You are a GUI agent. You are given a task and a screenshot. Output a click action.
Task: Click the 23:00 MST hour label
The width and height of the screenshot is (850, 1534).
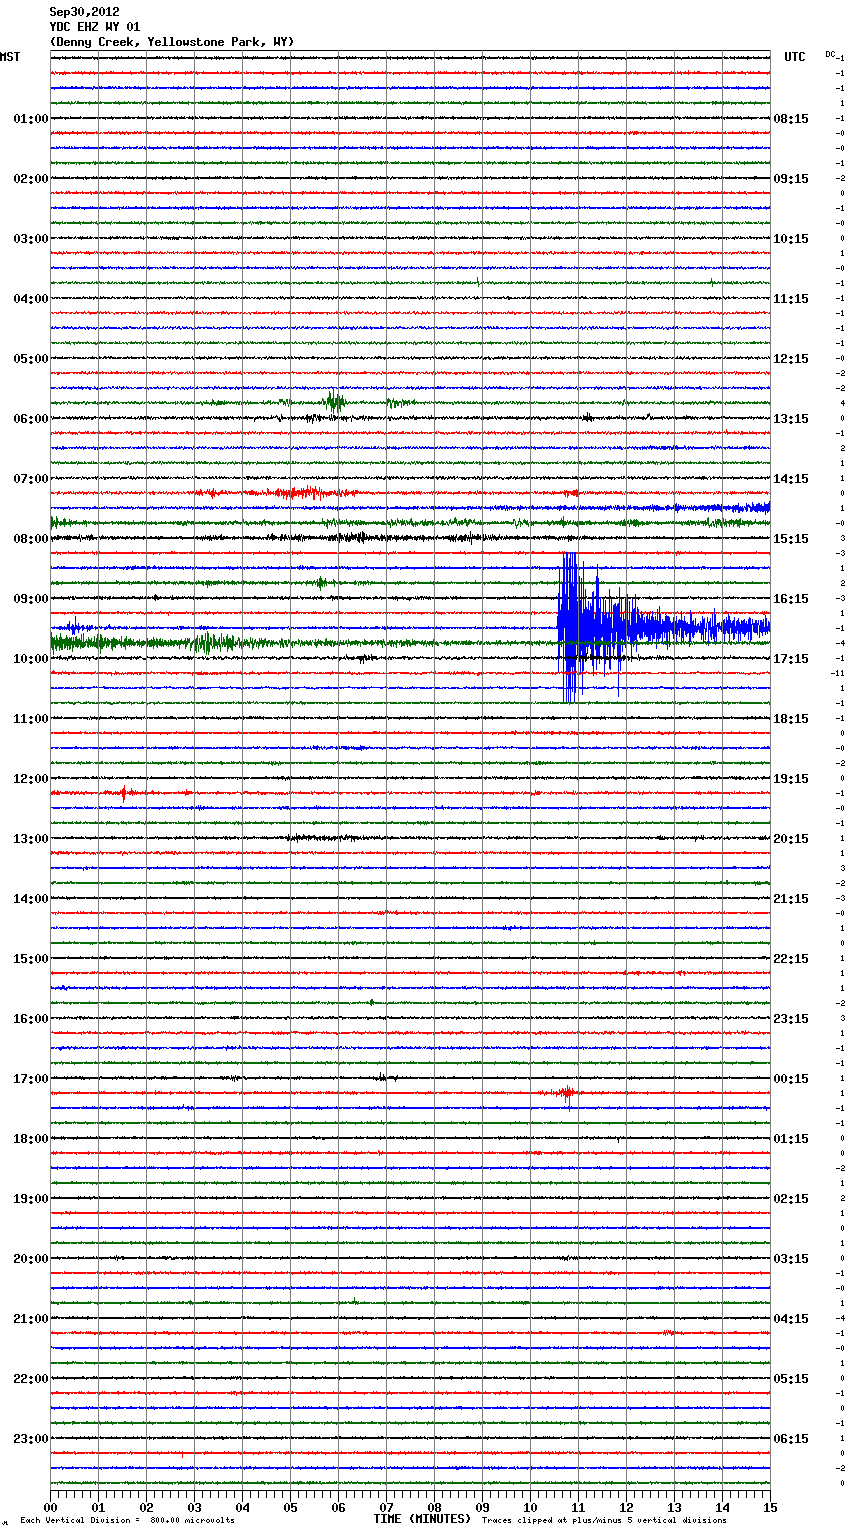coord(31,1439)
